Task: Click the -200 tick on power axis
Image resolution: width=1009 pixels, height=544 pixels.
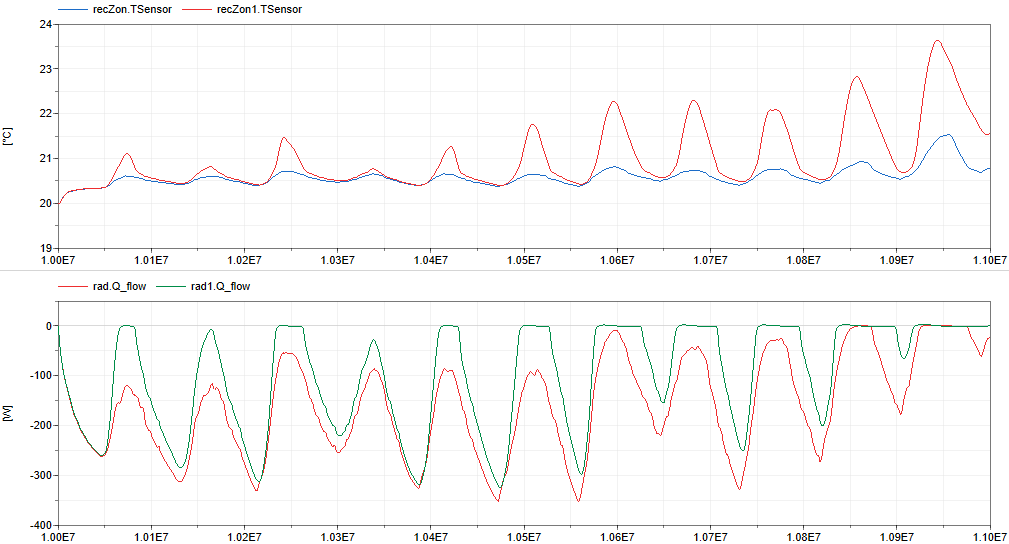Action: pos(39,425)
